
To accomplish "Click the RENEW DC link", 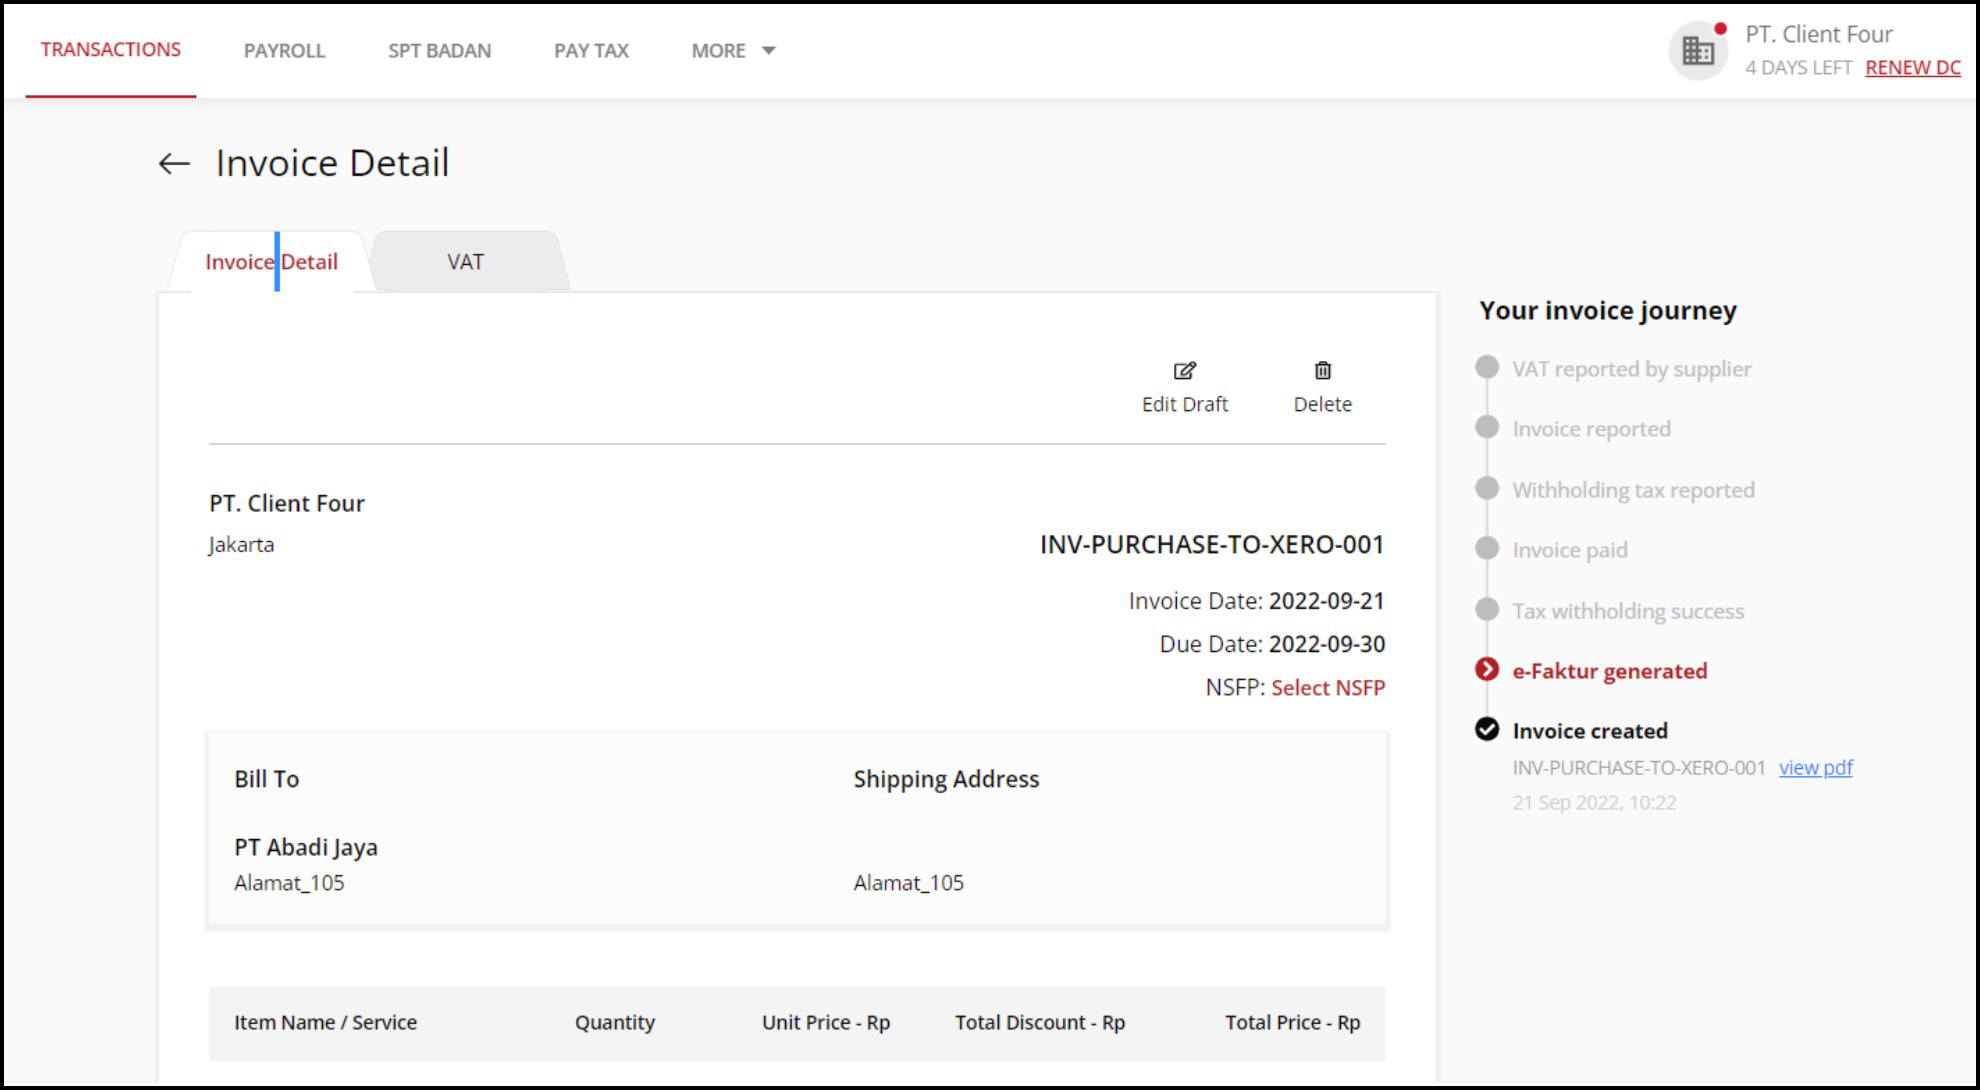I will pos(1912,68).
